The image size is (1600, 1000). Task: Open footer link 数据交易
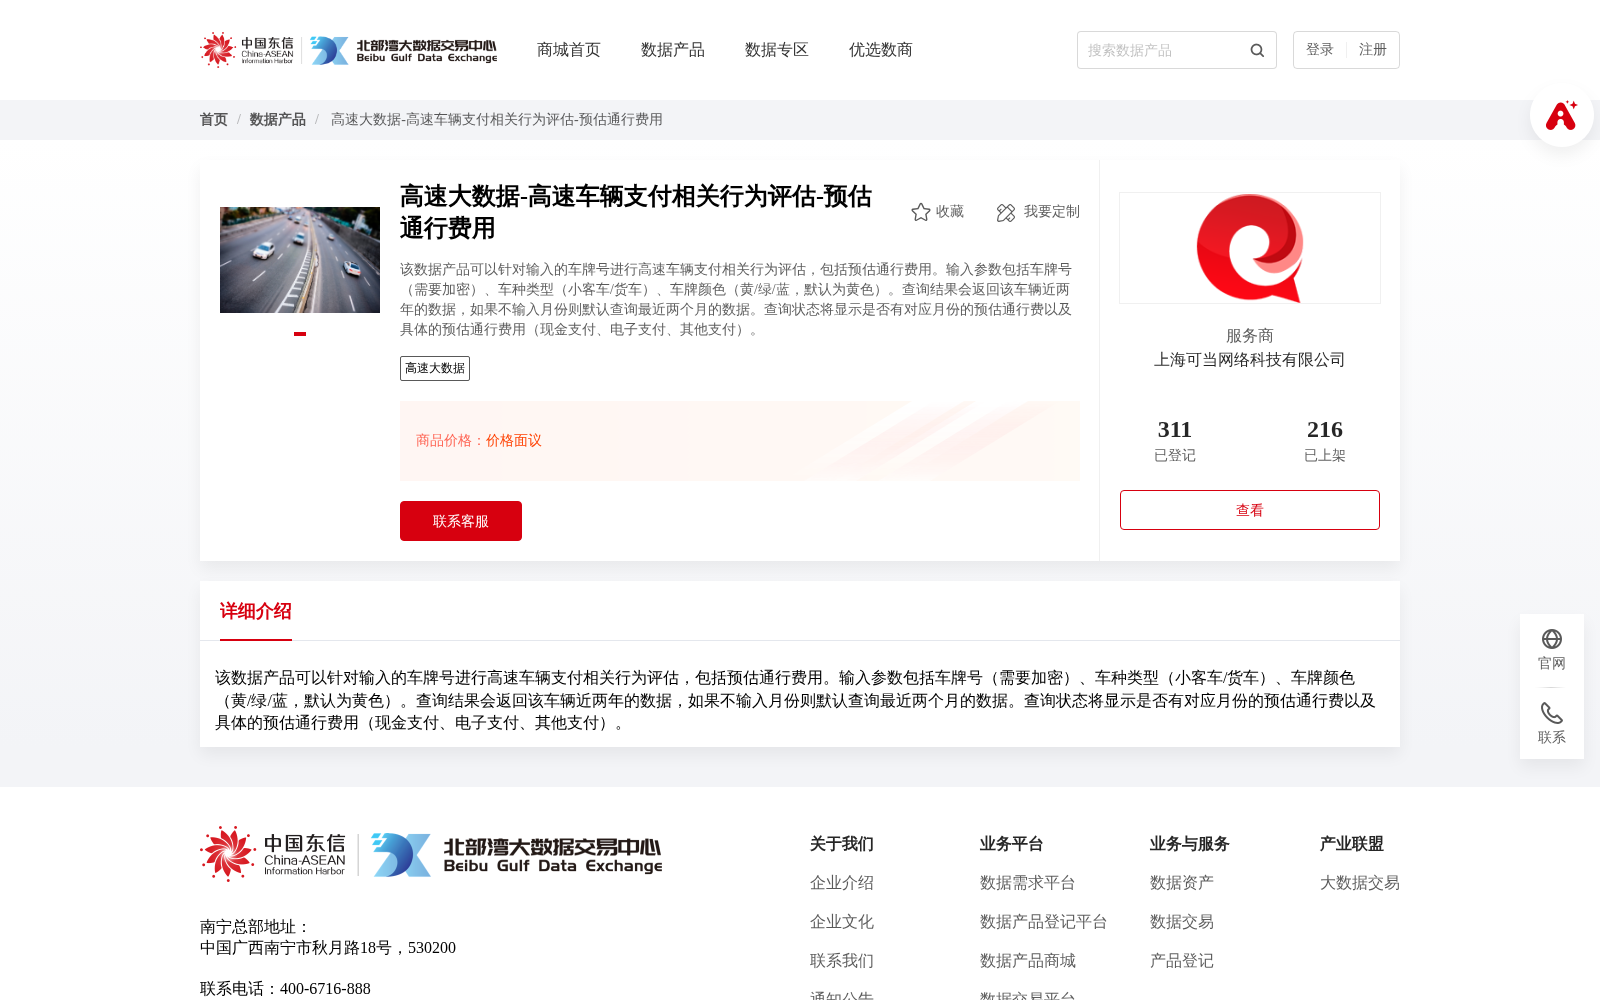[1182, 922]
